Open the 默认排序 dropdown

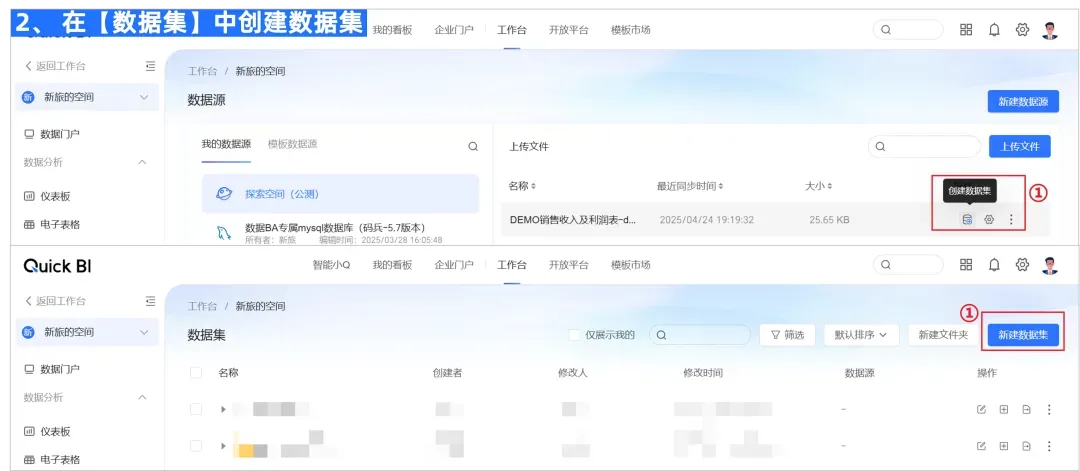861,335
